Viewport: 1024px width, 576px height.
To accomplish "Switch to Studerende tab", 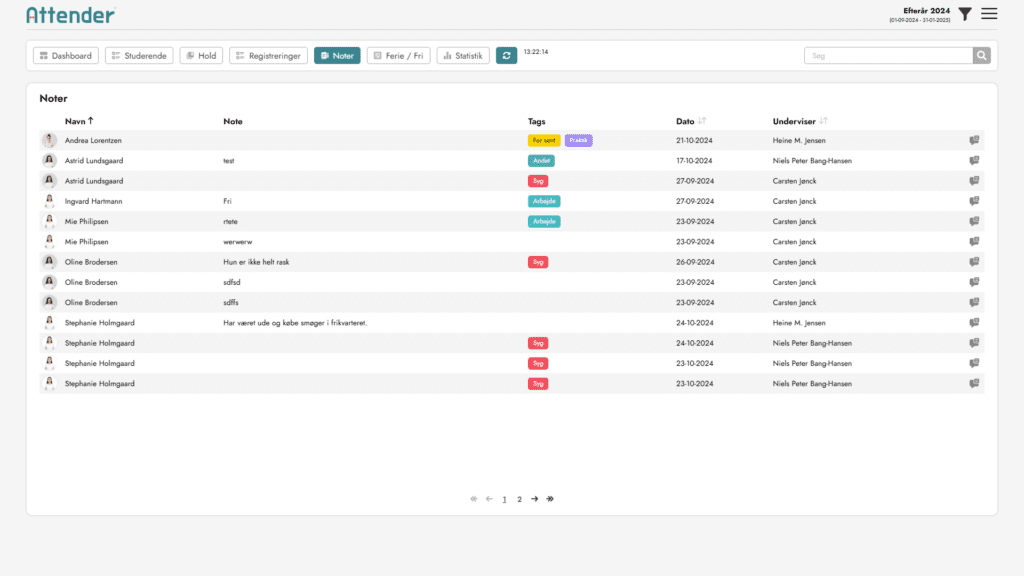I will (x=139, y=56).
